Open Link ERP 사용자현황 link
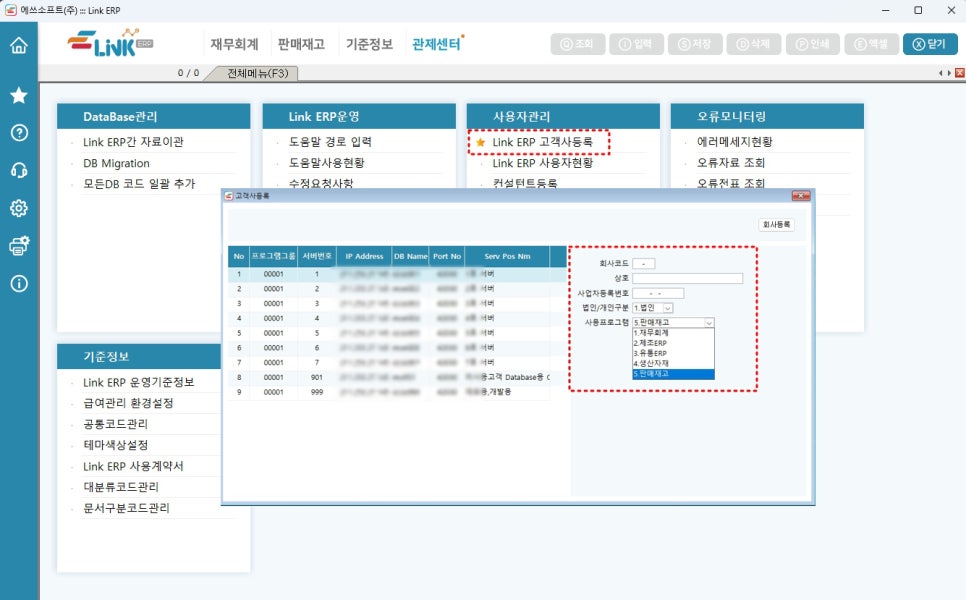 (542, 163)
